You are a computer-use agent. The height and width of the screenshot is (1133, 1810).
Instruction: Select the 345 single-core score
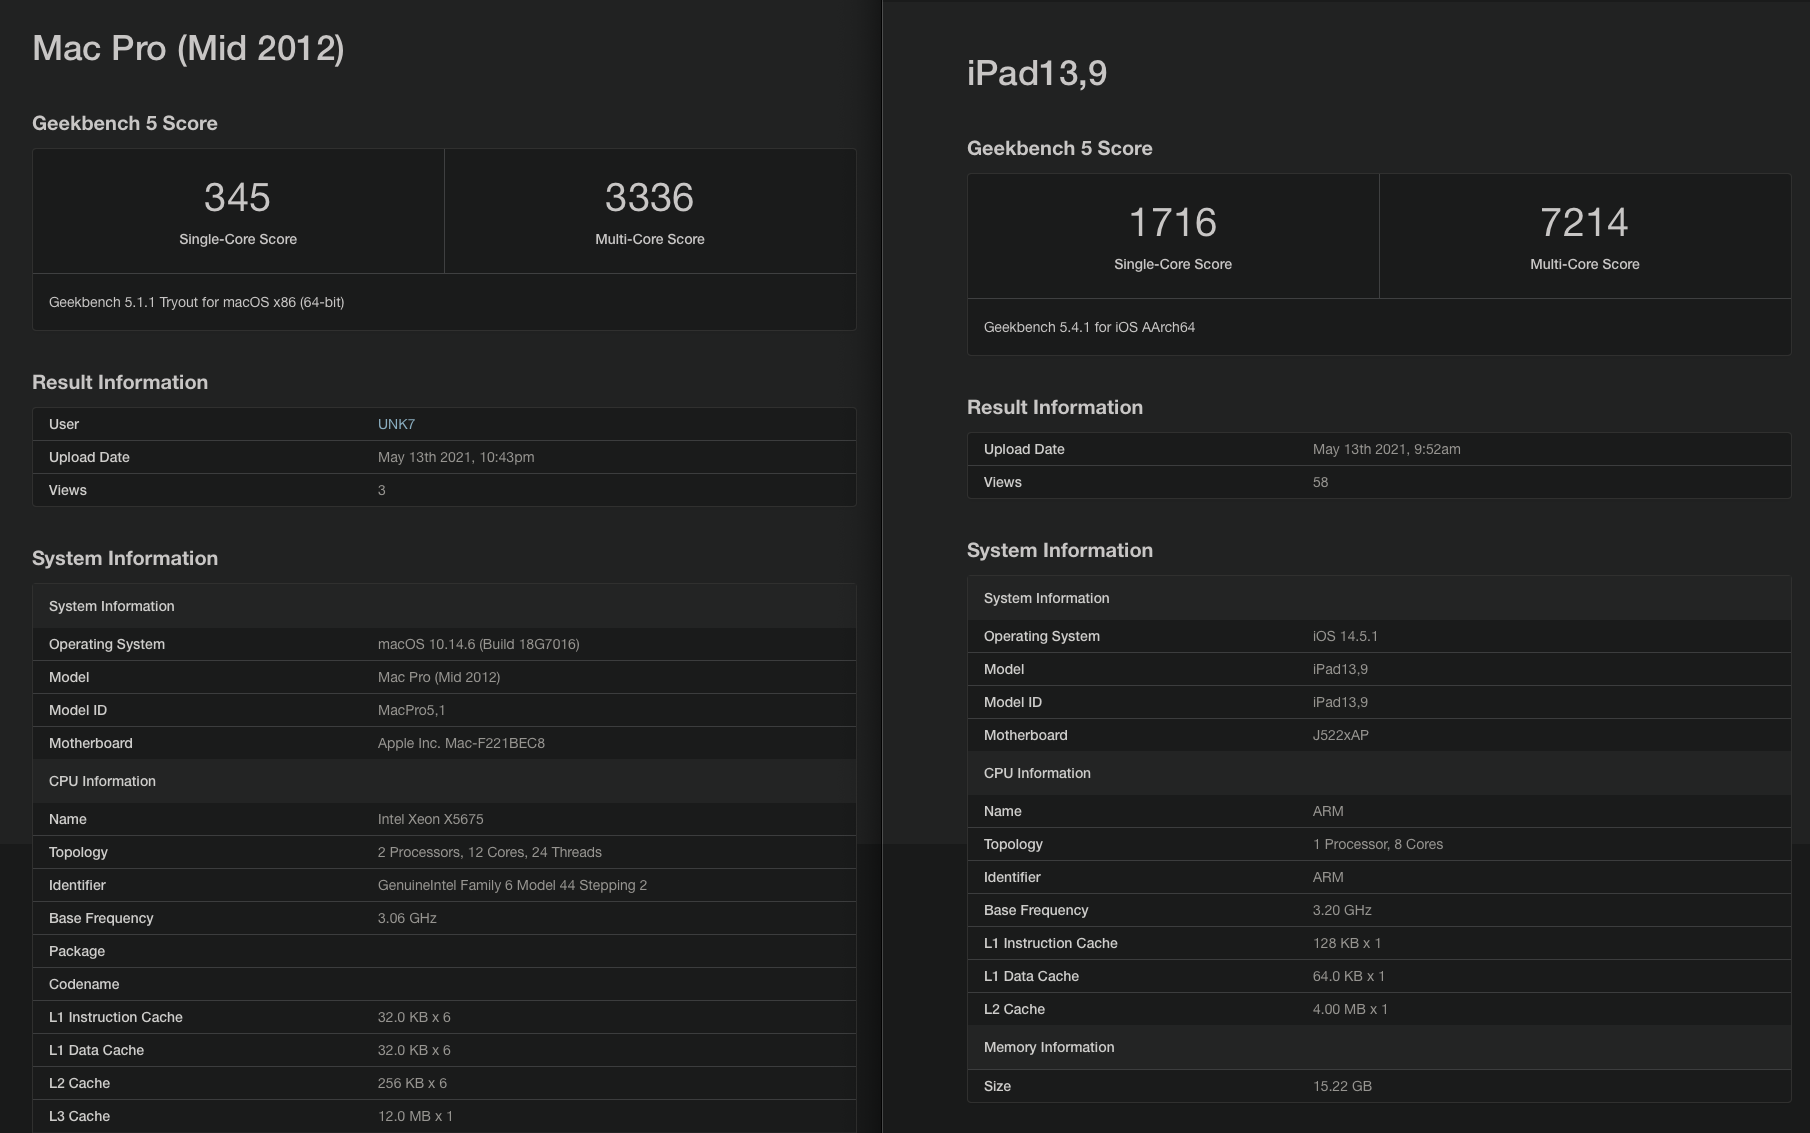pyautogui.click(x=237, y=197)
